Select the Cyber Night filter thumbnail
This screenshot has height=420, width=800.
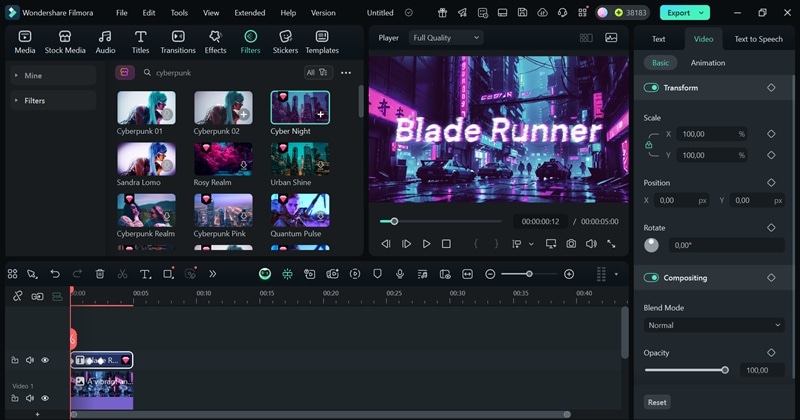[300, 107]
